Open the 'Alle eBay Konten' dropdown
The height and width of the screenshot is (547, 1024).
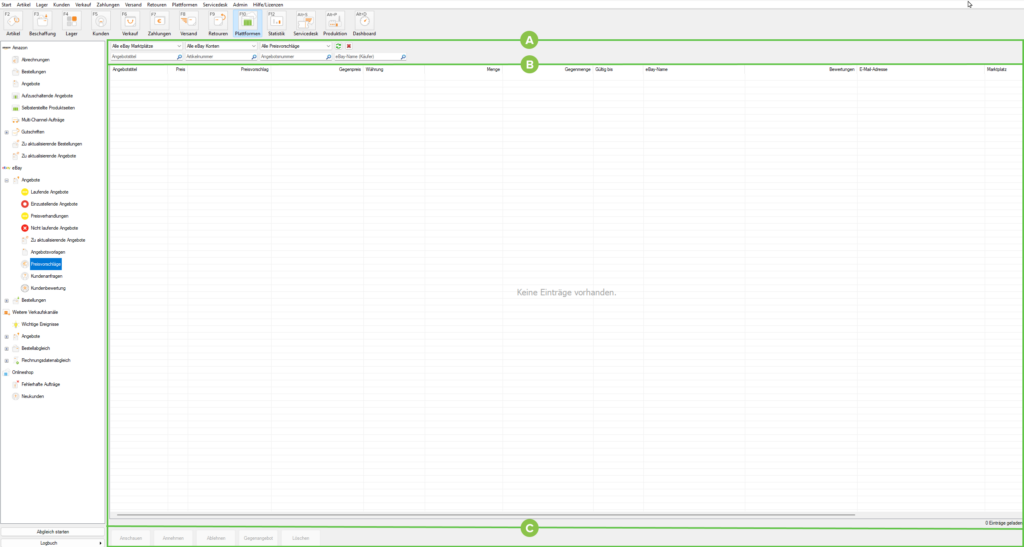[221, 46]
